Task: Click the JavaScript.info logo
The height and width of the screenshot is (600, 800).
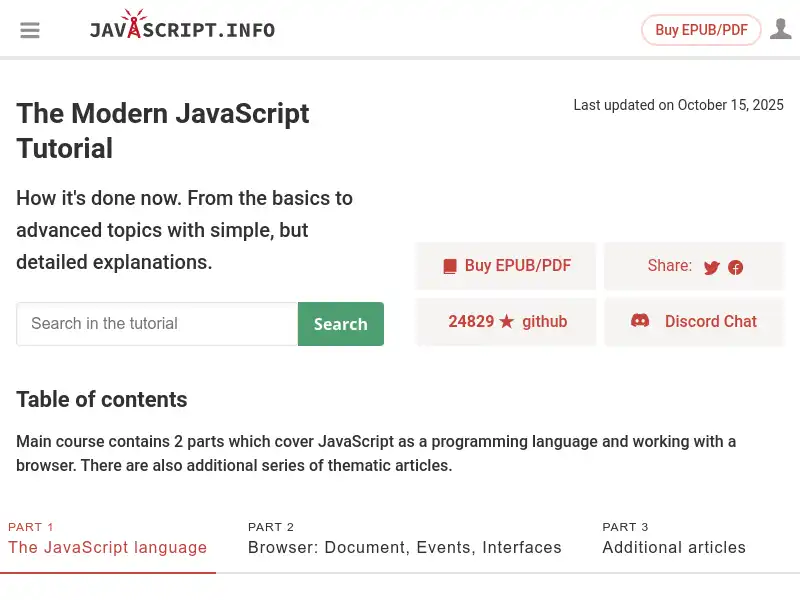Action: pos(182,29)
